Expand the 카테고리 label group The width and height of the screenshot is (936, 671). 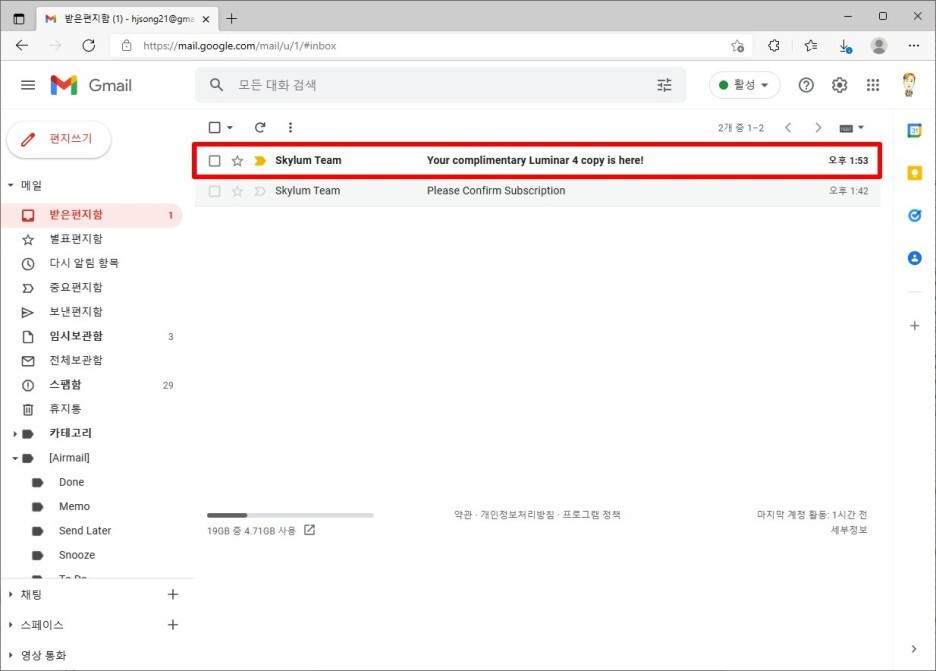[14, 434]
